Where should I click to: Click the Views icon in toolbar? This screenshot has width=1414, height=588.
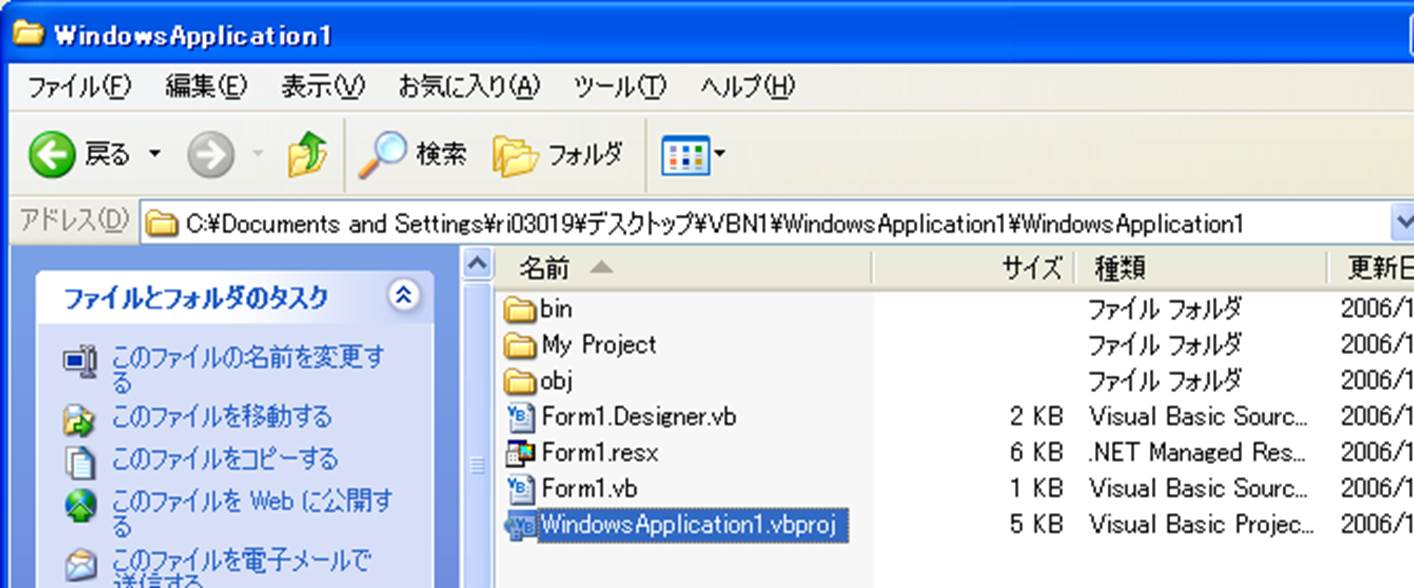tap(685, 155)
